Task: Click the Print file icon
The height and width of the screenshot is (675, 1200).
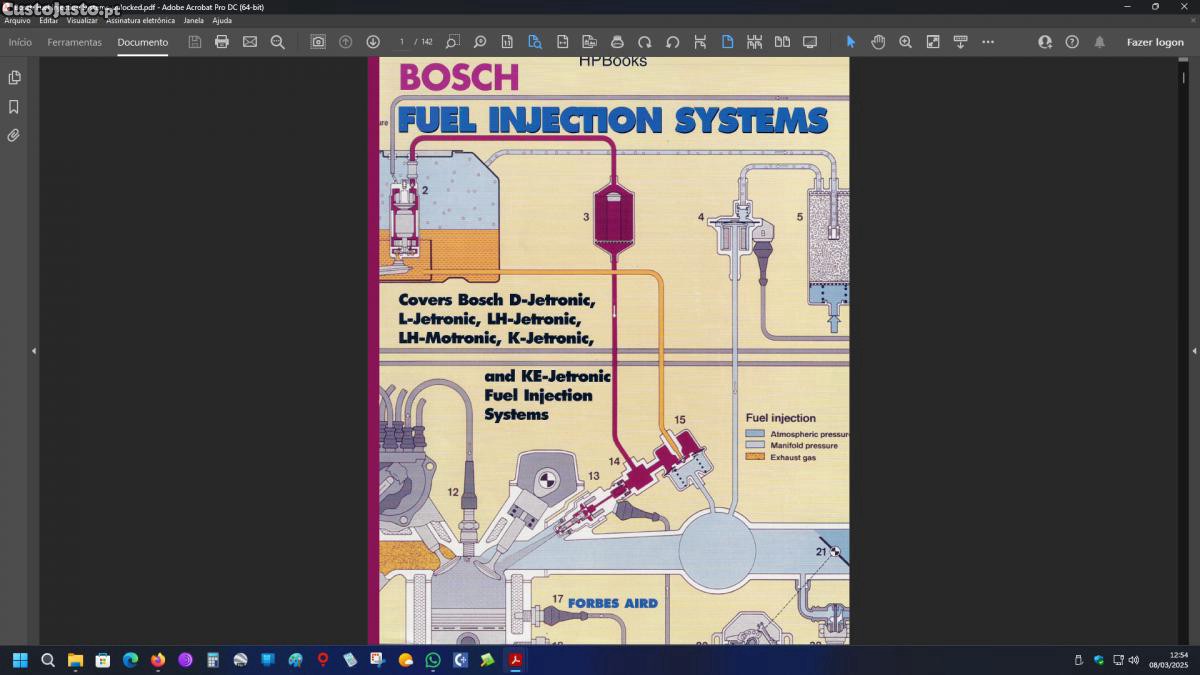Action: click(x=222, y=42)
